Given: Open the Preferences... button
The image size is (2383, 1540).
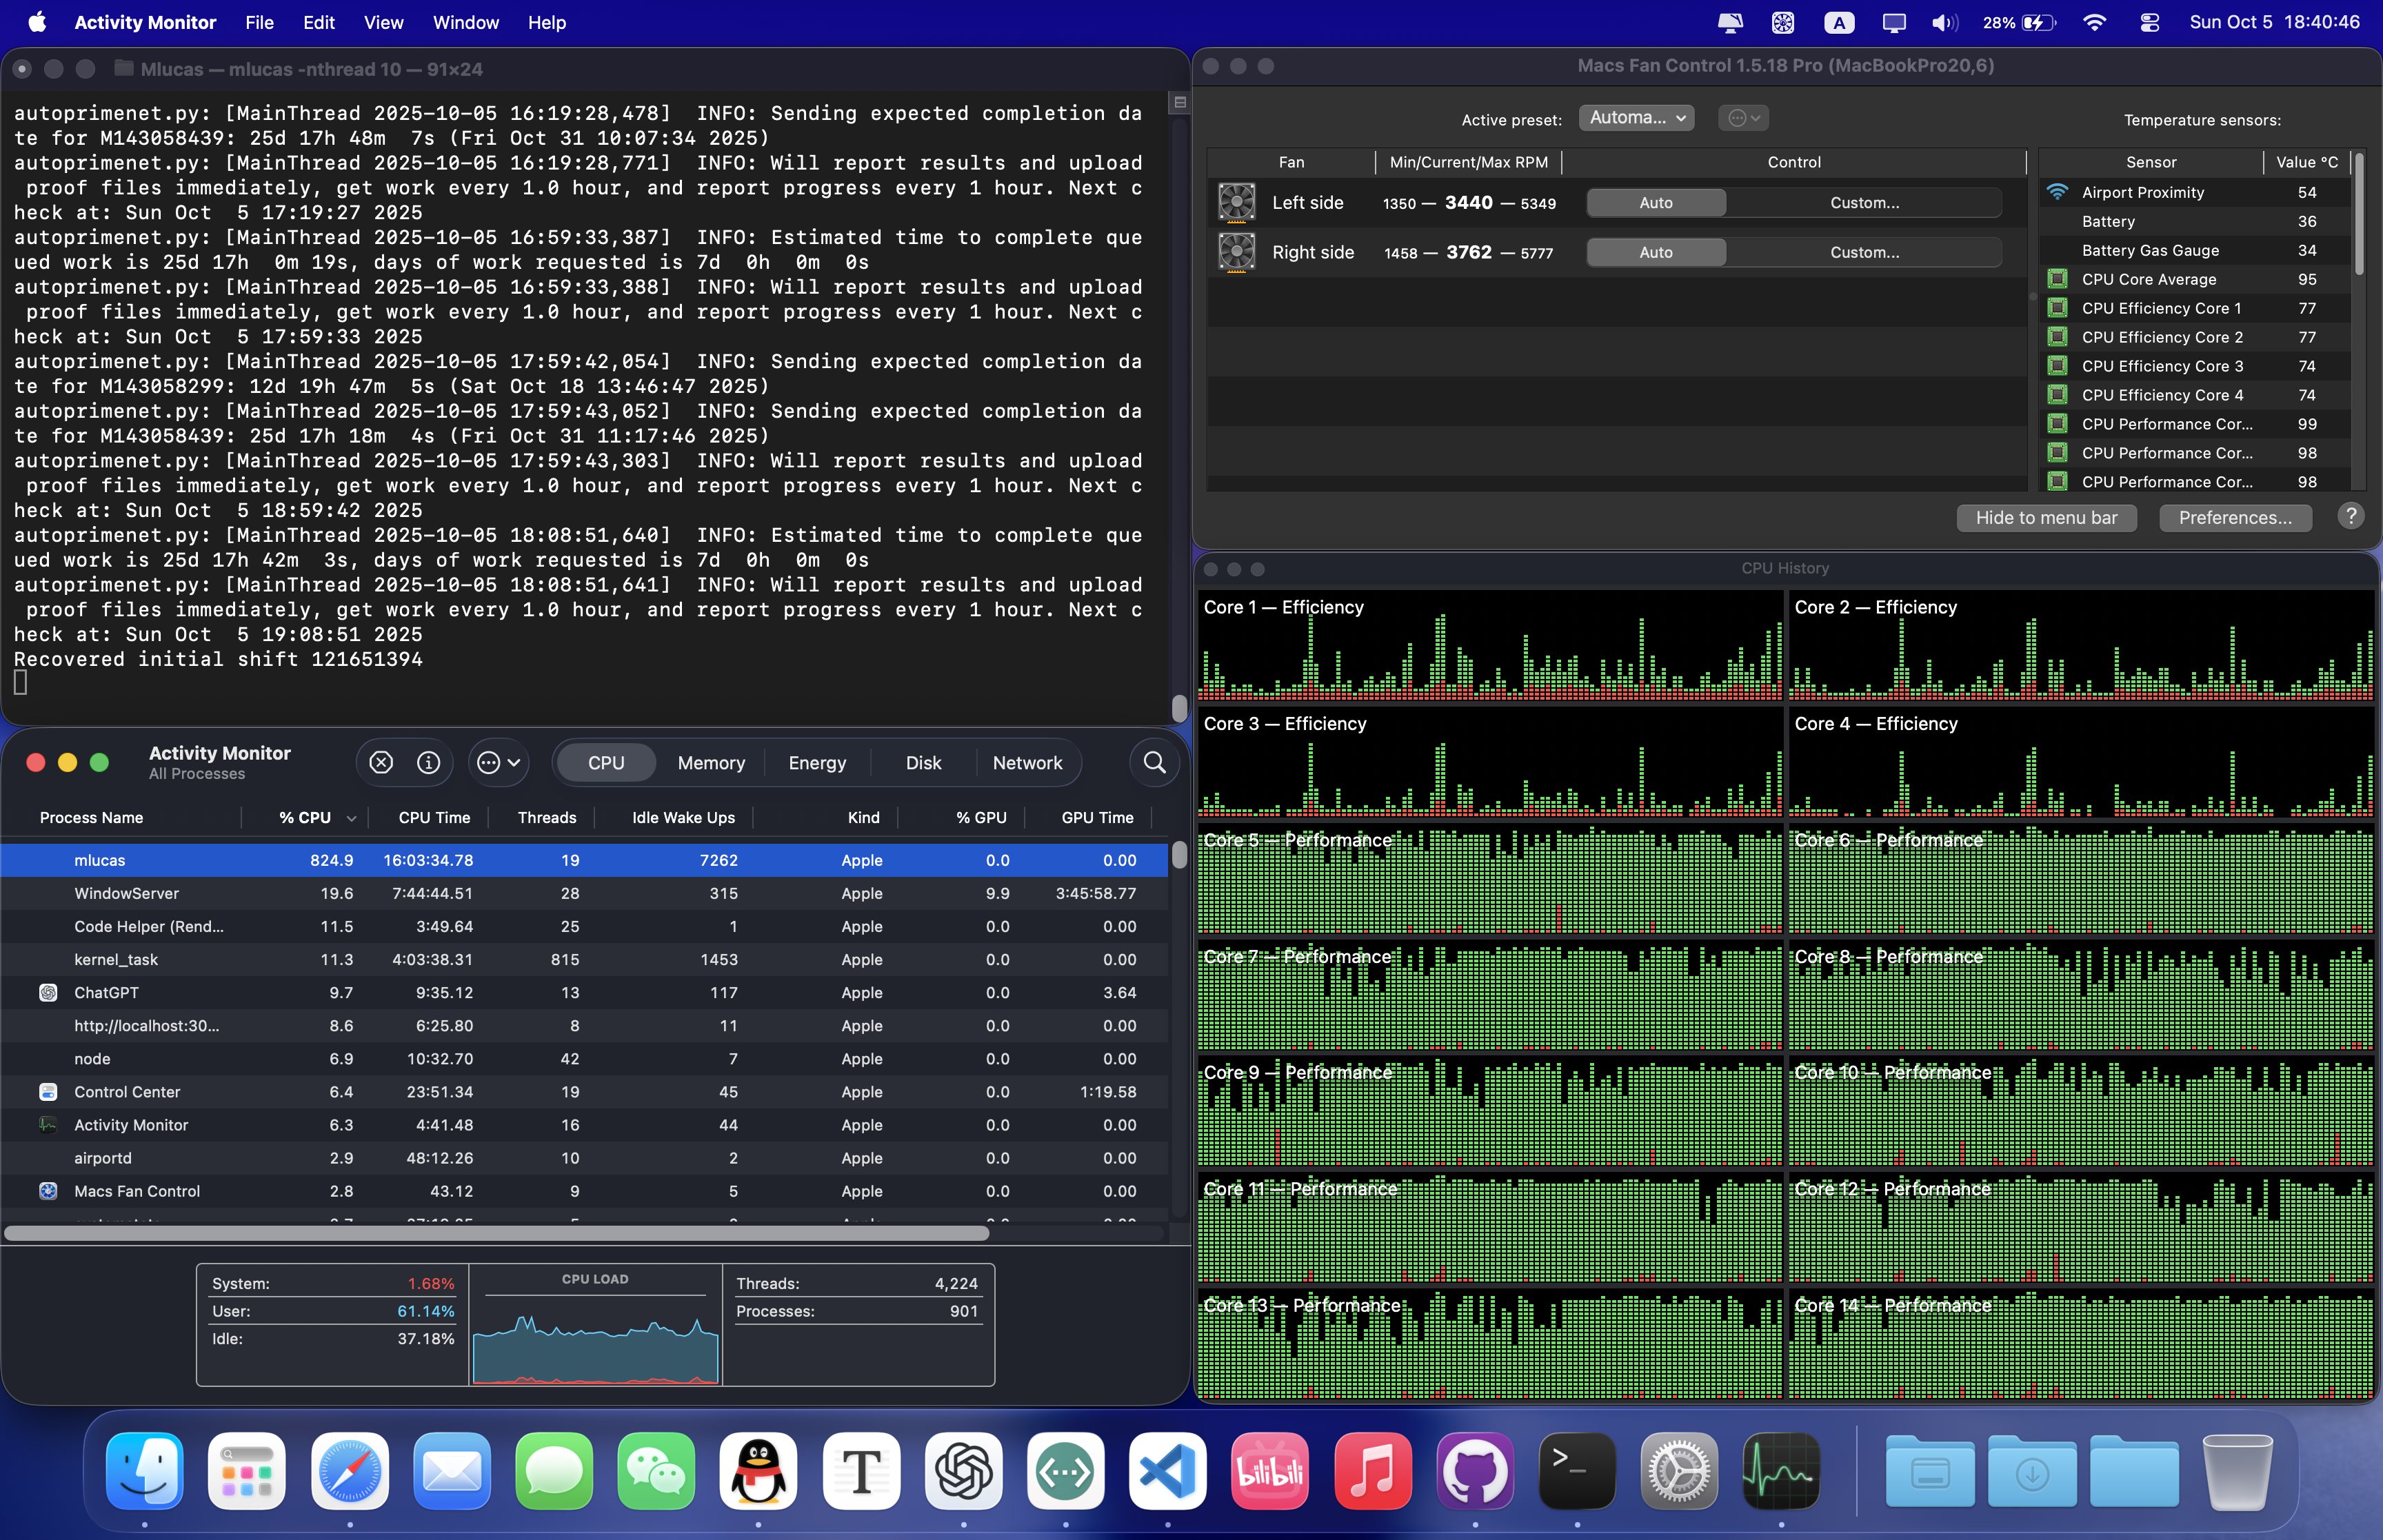Looking at the screenshot, I should [2235, 518].
